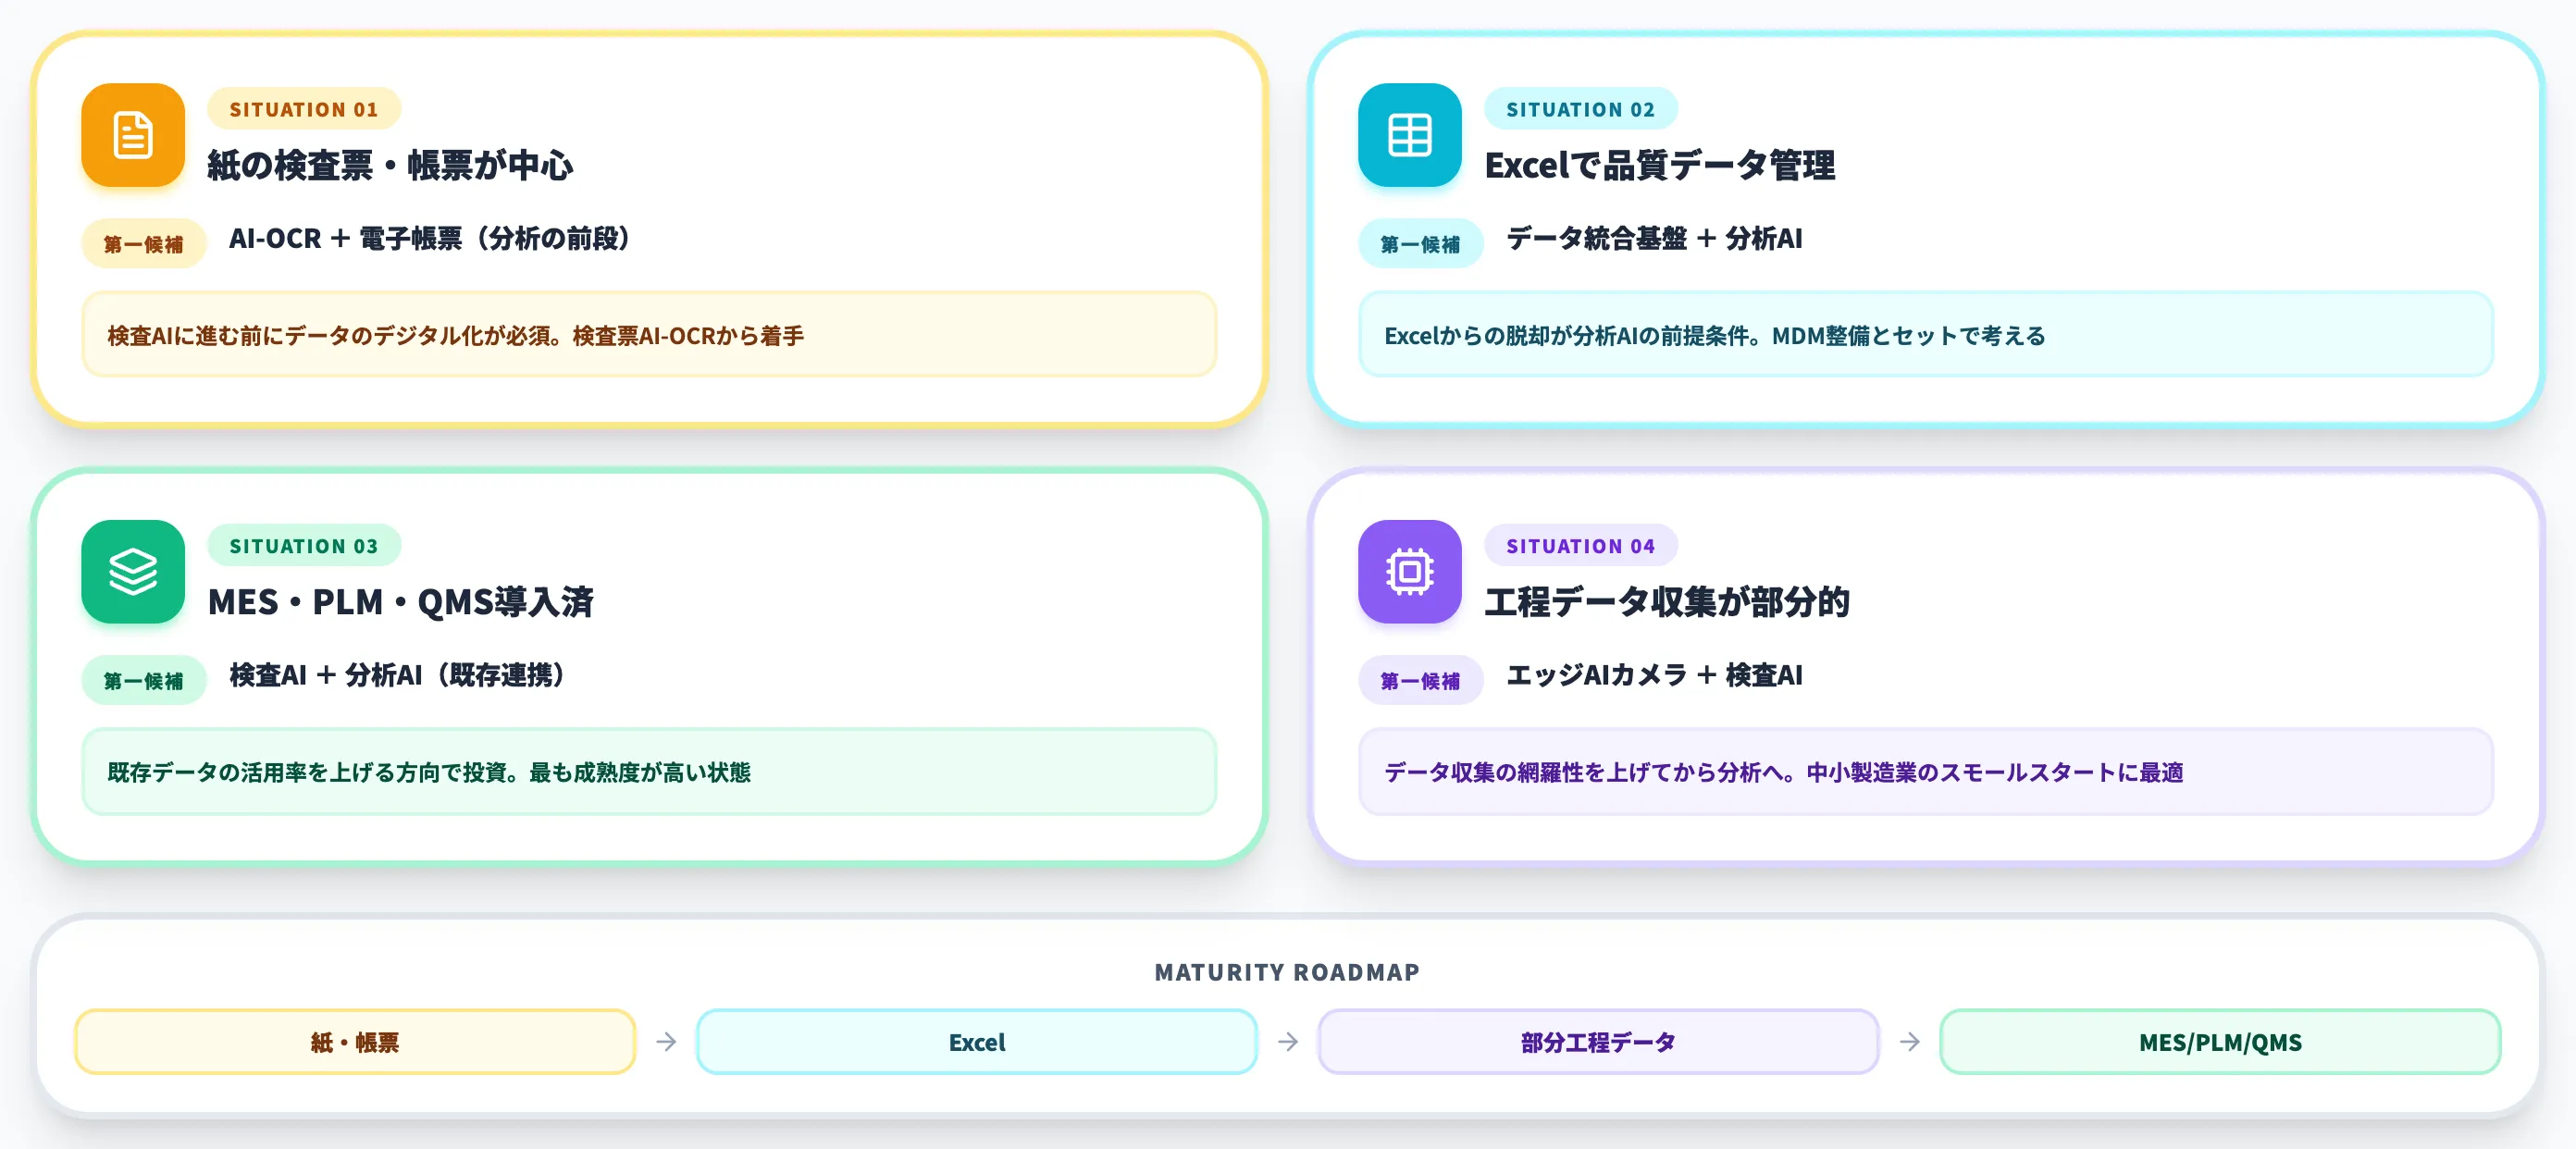Select the SITUATION 04 badge

pos(1580,546)
